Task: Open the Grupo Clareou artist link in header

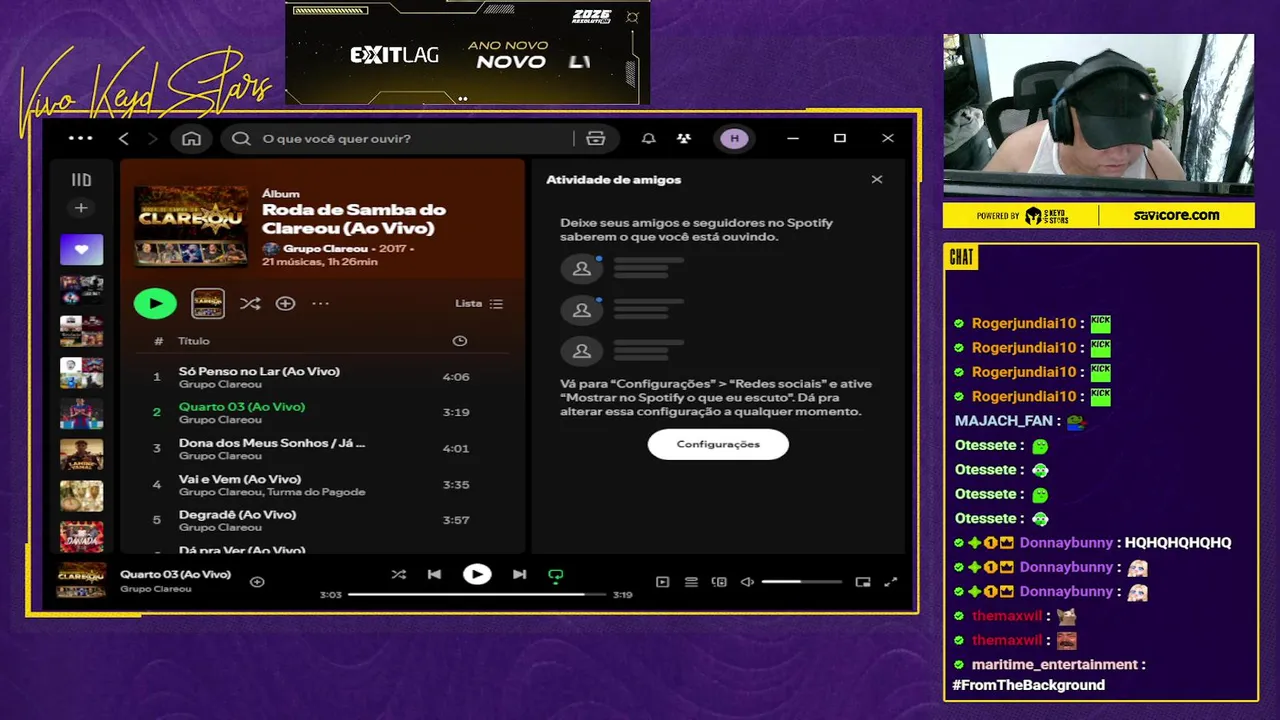Action: click(x=325, y=248)
